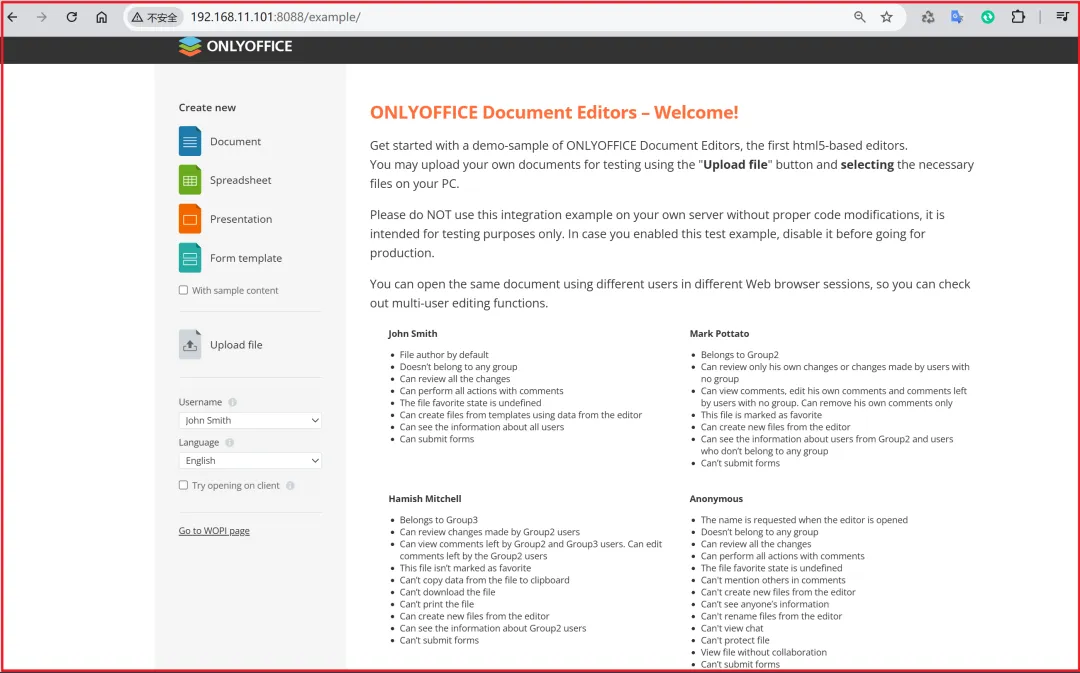Open the media control playlist icon
Image resolution: width=1080 pixels, height=673 pixels.
(1062, 17)
